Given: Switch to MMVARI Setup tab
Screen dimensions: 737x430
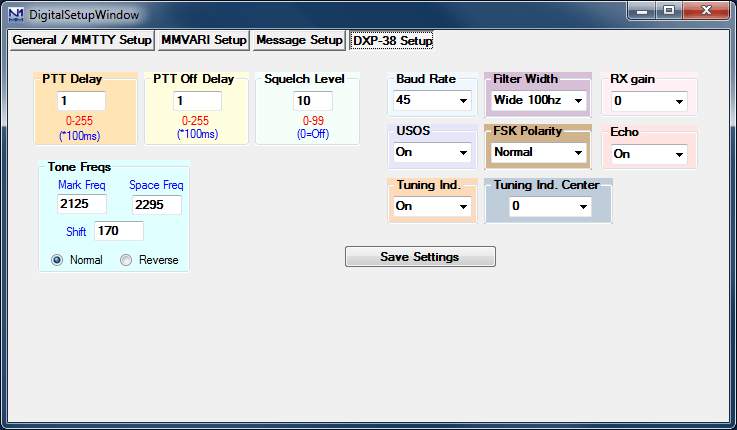Looking at the screenshot, I should pos(204,40).
